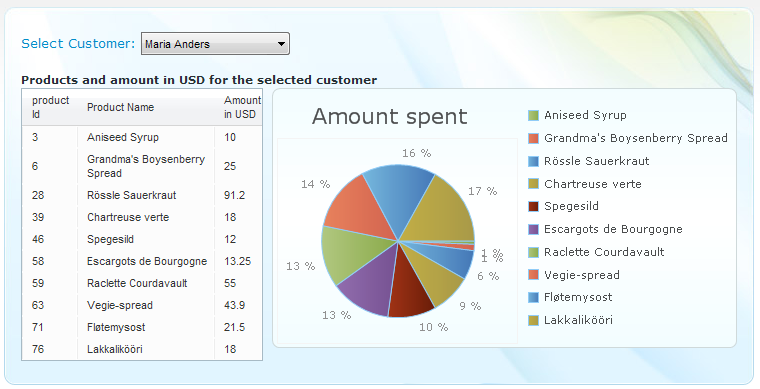Click Spegesild legend color swatch
The height and width of the screenshot is (389, 760).
pos(533,206)
